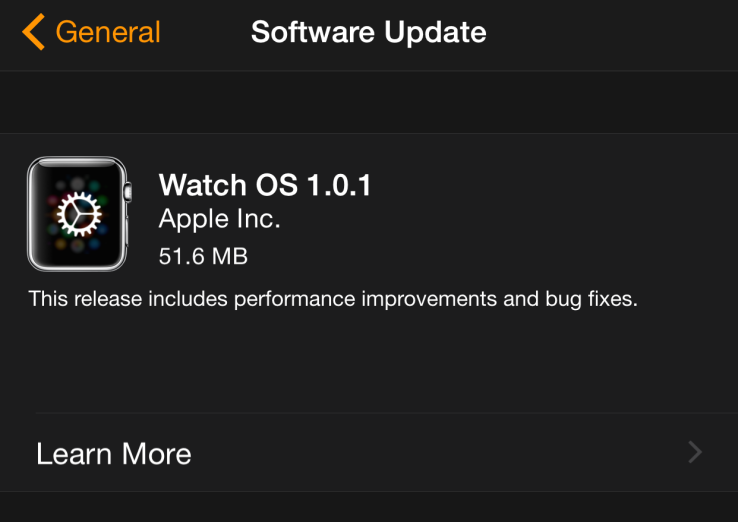The width and height of the screenshot is (738, 522).
Task: Click blank area below Learn More row
Action: [368, 507]
